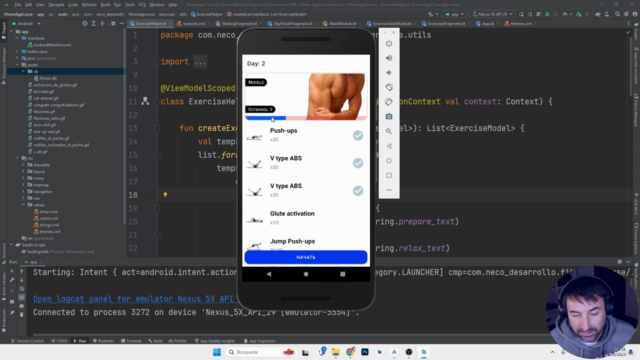Click emulator sidebar back triangle icon
The height and width of the screenshot is (360, 640).
click(389, 146)
